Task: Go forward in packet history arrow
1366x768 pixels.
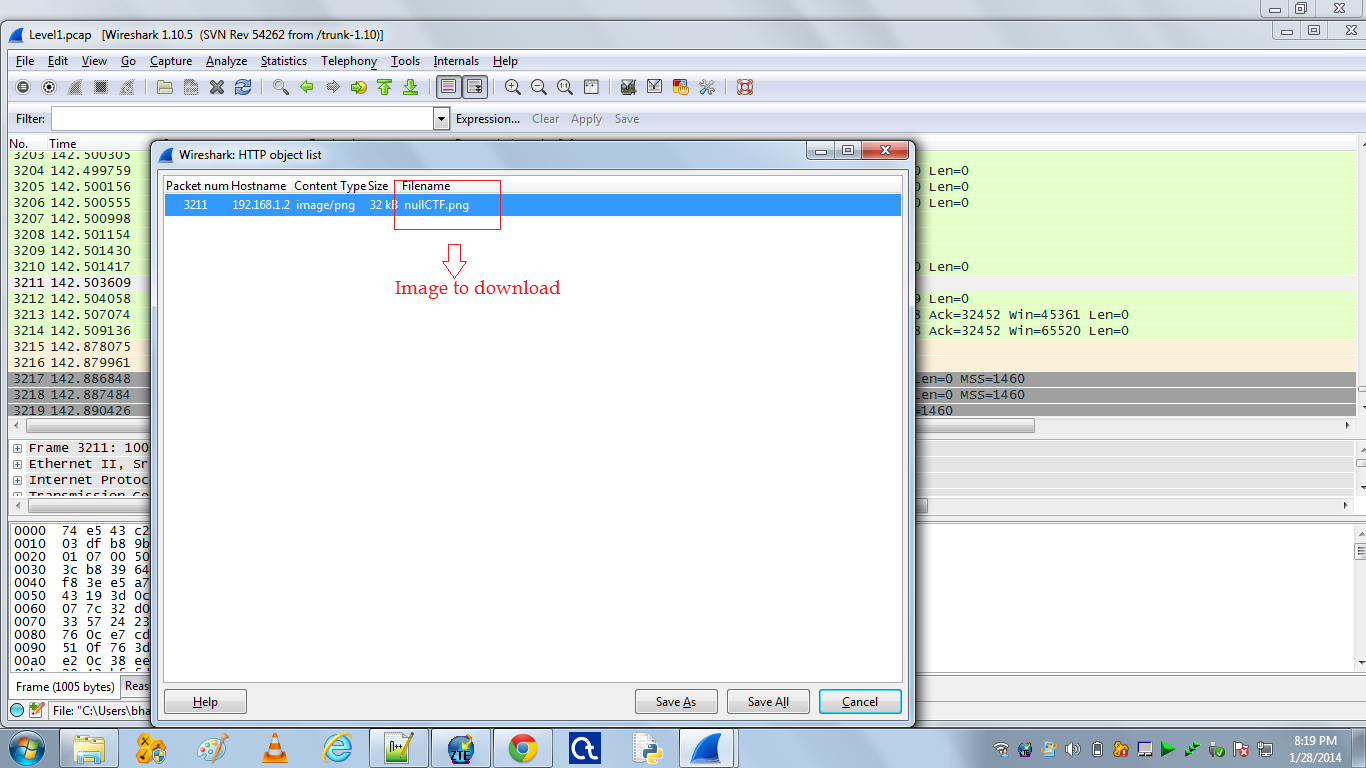Action: (333, 87)
